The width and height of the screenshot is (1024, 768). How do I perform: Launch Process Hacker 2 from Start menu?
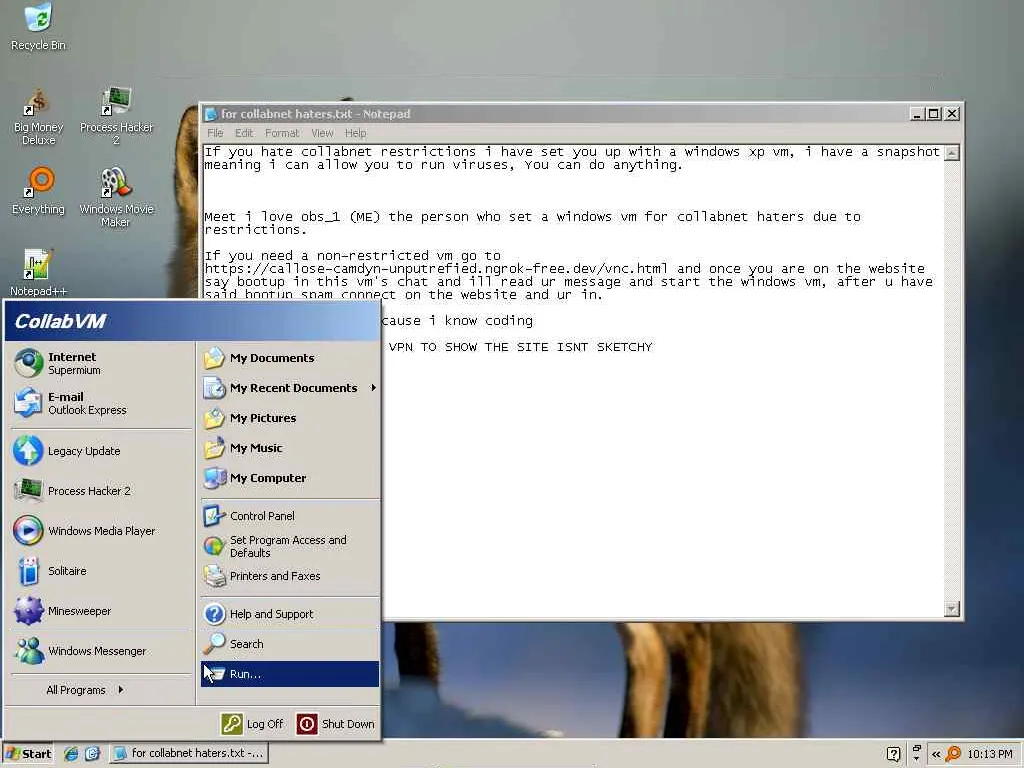pos(101,490)
